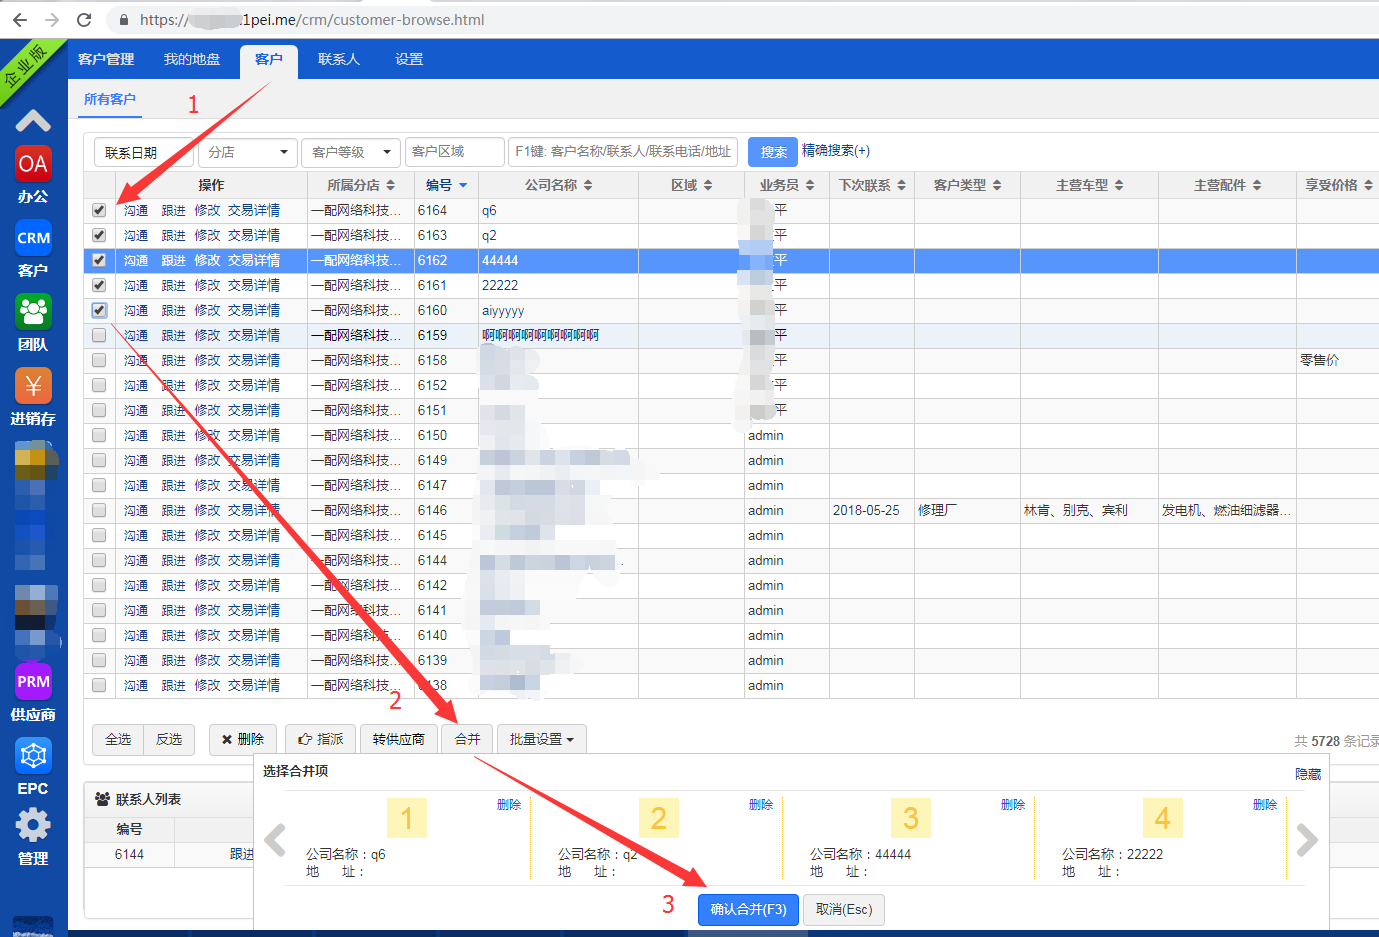Click the 全选 select all button

(x=118, y=739)
